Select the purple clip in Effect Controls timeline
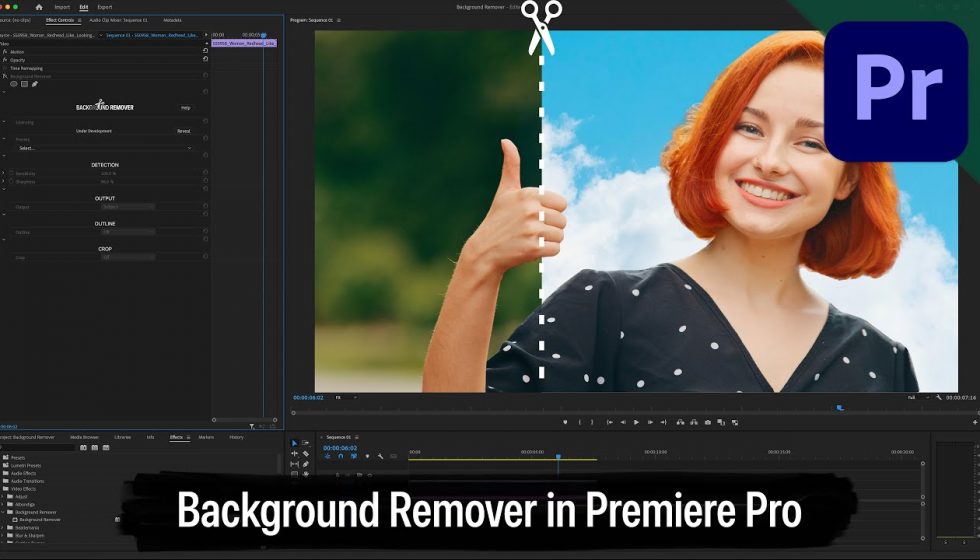This screenshot has height=560, width=980. 244,43
